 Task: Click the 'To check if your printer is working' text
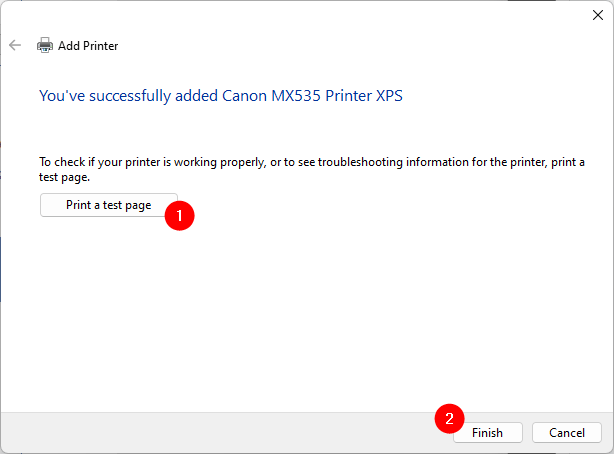click(312, 169)
